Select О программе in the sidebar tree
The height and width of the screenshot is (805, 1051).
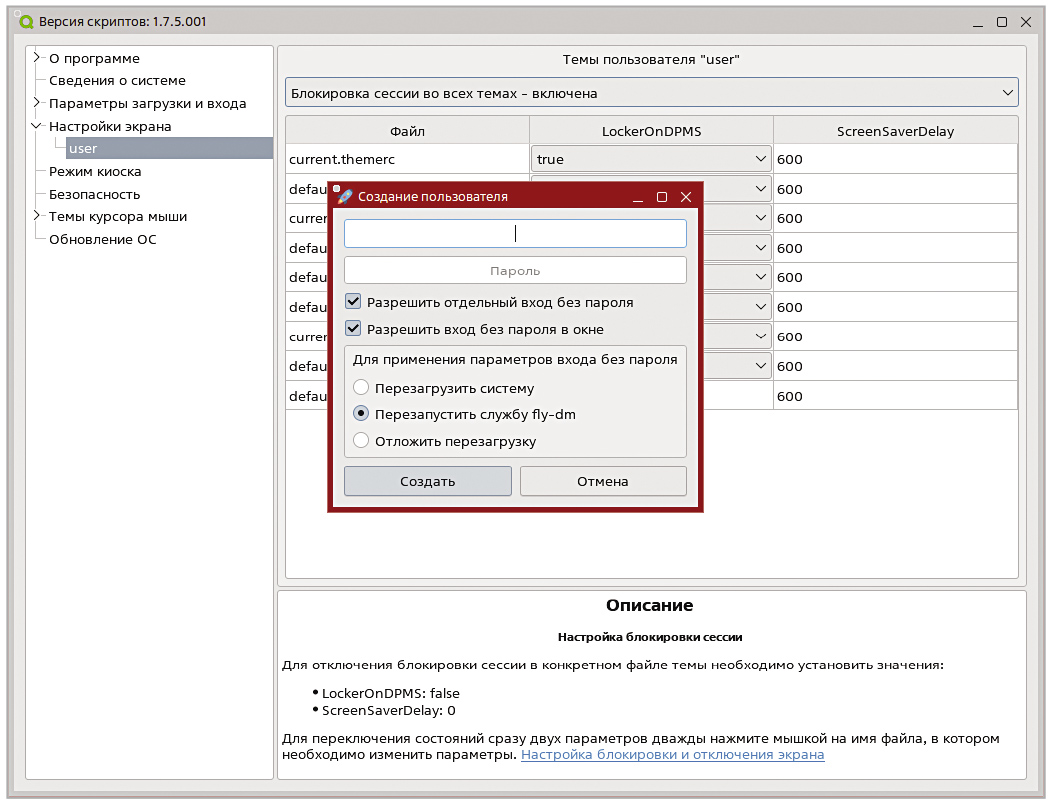pyautogui.click(x=95, y=58)
